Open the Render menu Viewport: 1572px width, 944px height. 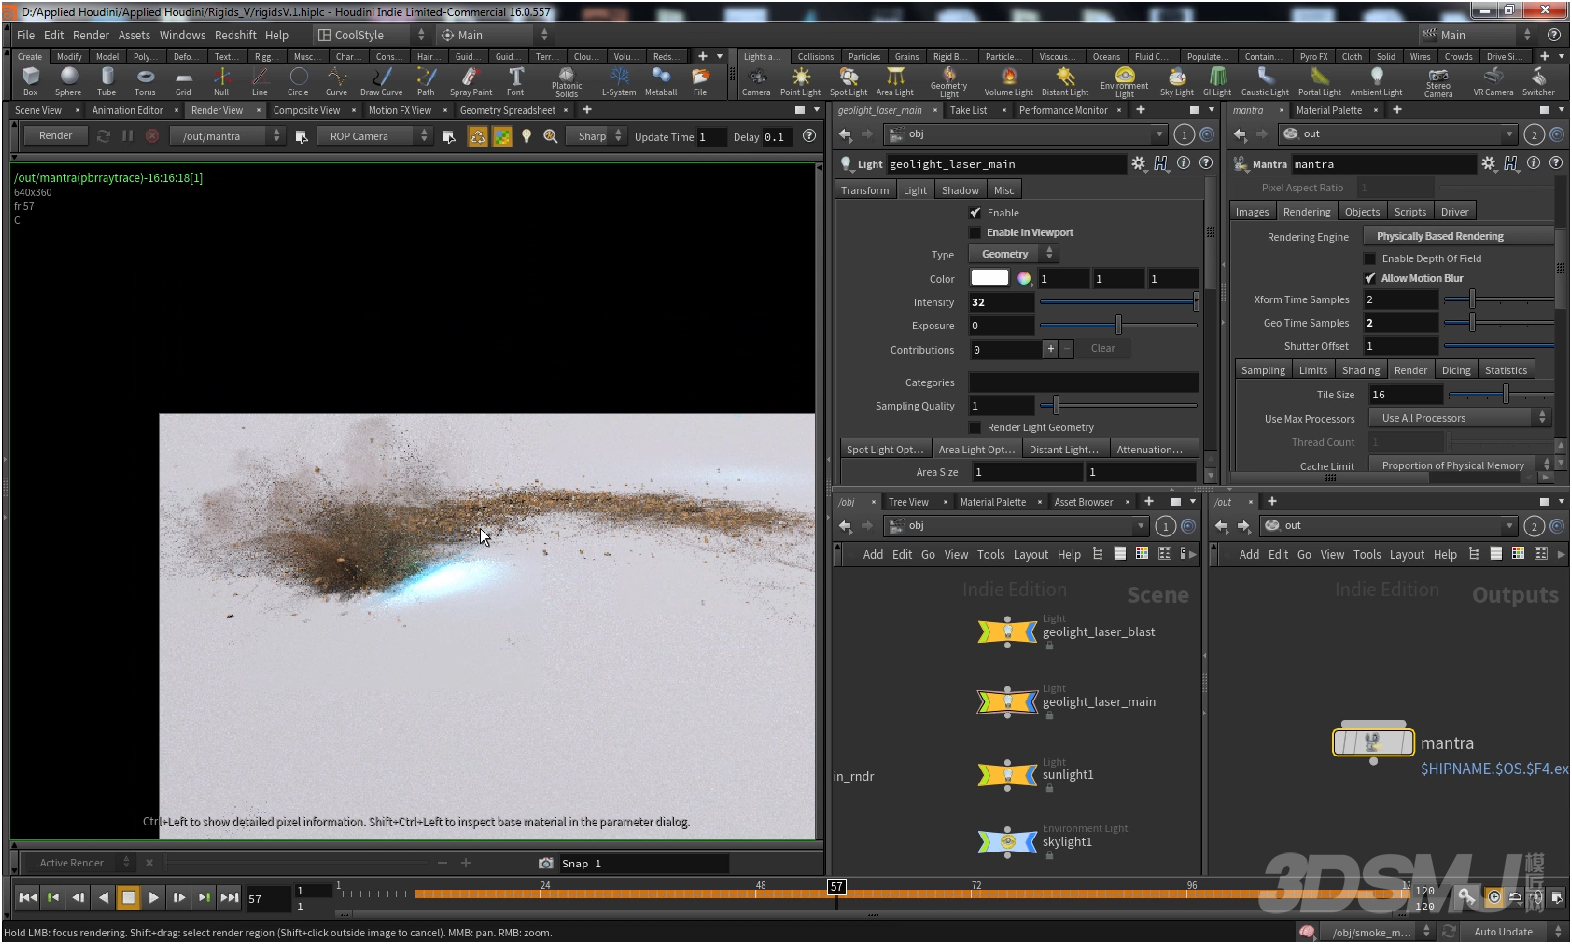pyautogui.click(x=91, y=34)
